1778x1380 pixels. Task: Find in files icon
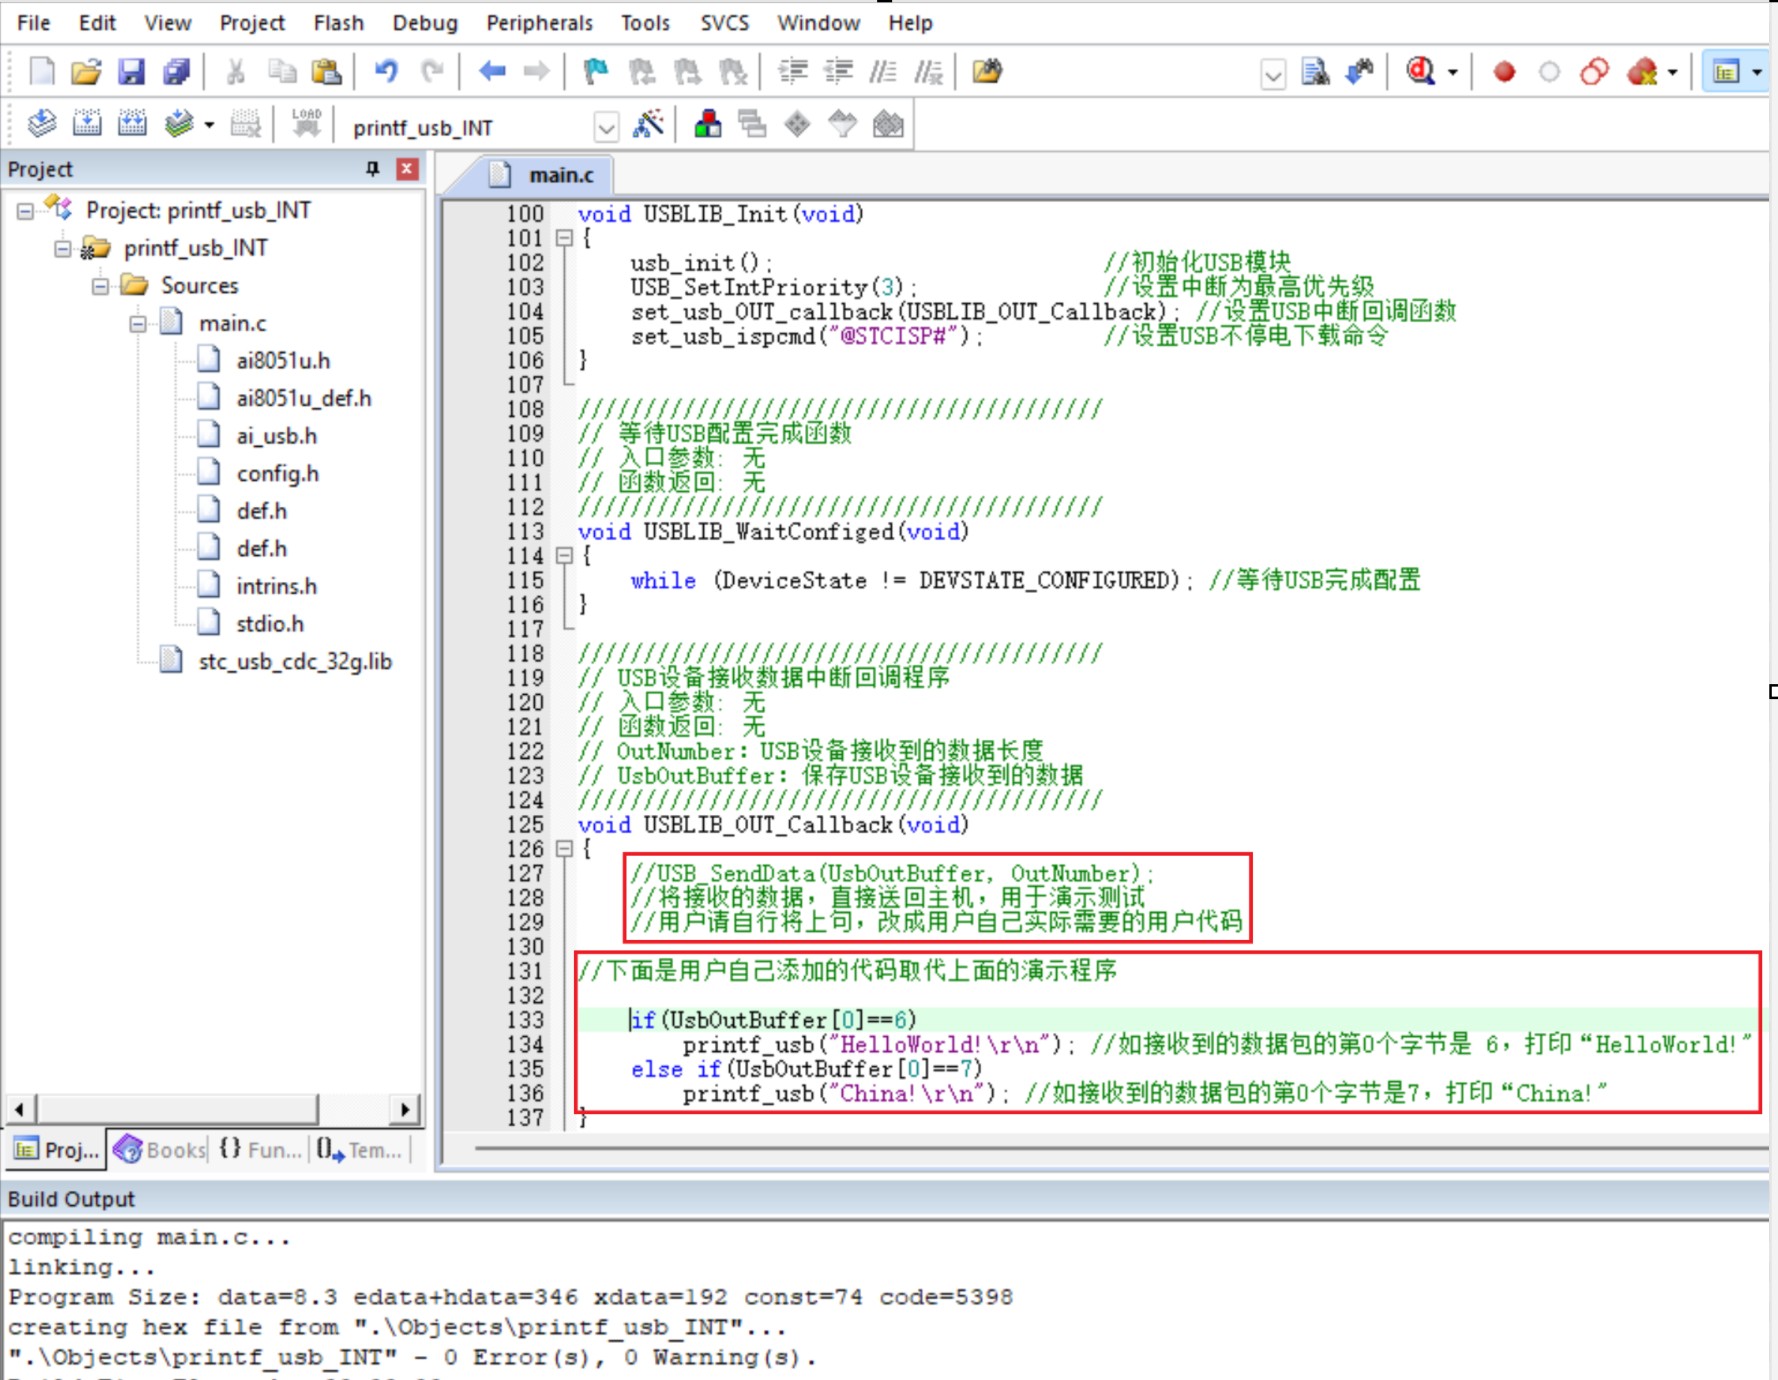click(x=1315, y=72)
